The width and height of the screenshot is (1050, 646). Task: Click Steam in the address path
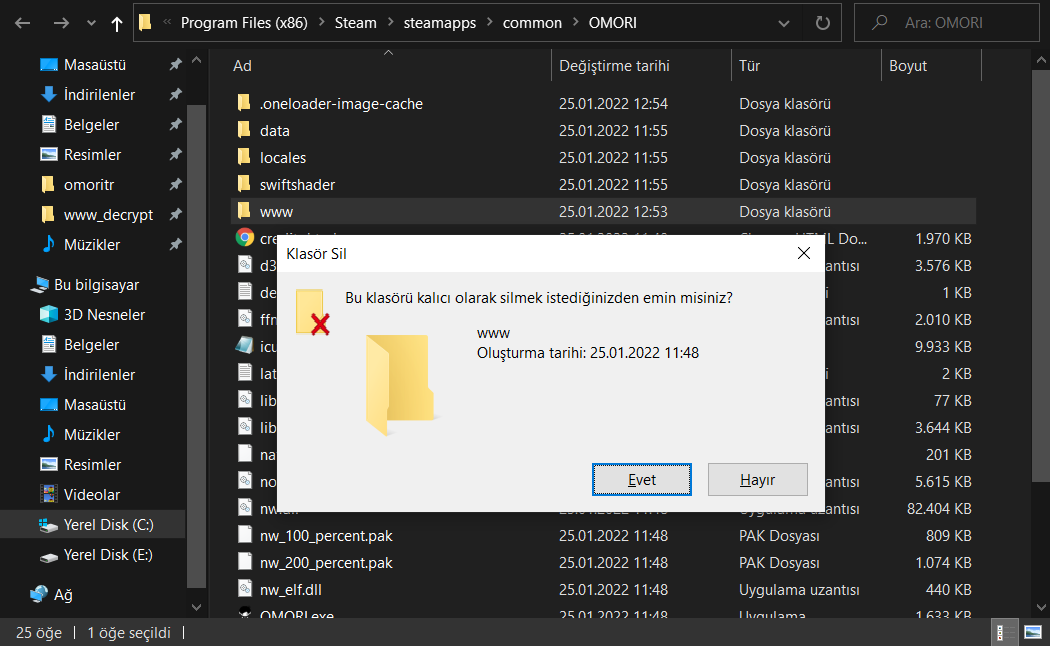coord(356,23)
